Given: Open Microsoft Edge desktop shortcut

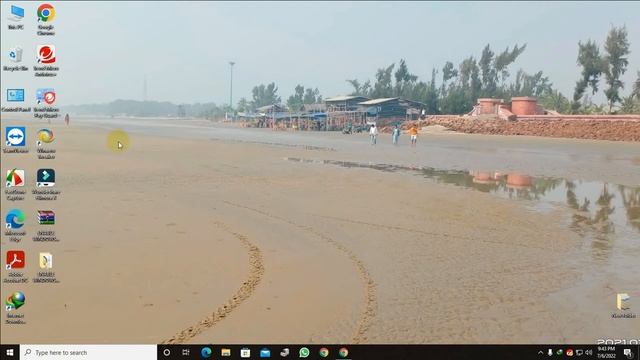Looking at the screenshot, I should click(x=16, y=226).
